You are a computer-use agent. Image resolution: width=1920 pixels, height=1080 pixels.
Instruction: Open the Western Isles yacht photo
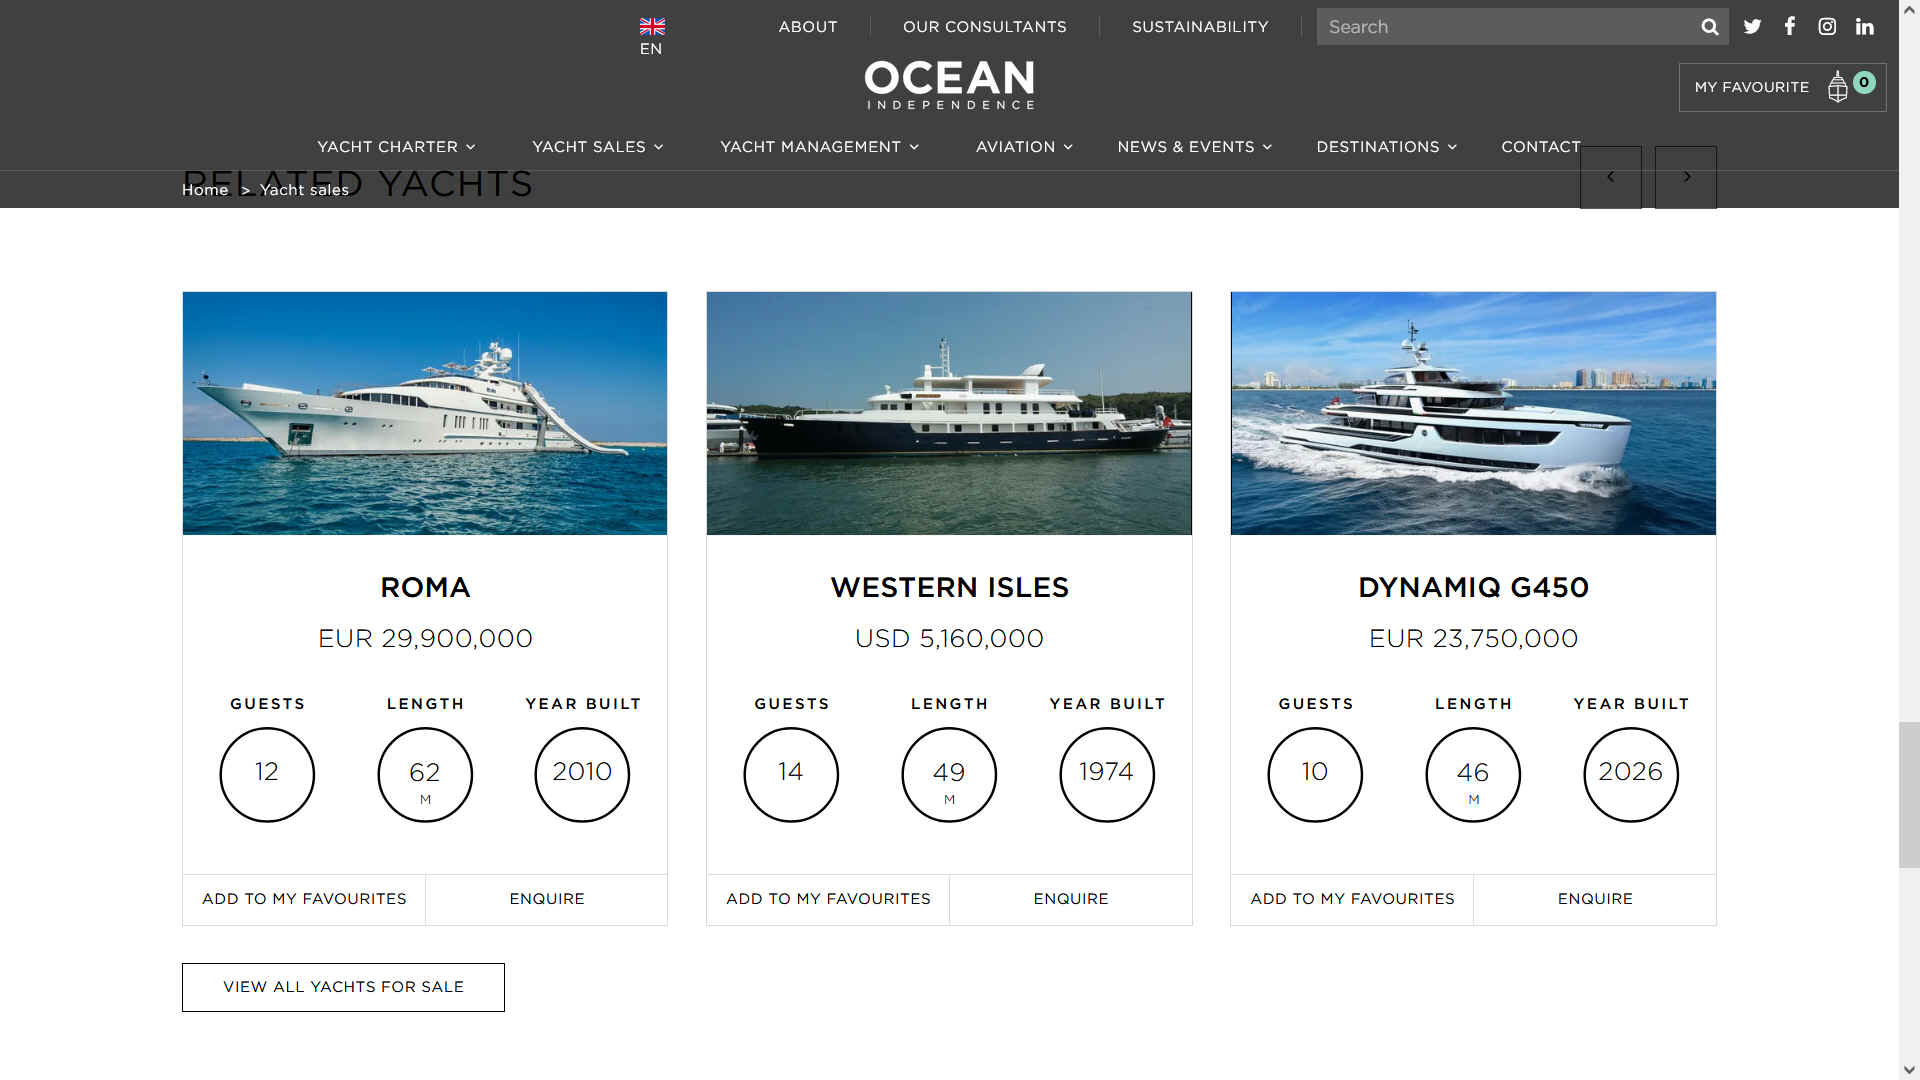[x=949, y=413]
